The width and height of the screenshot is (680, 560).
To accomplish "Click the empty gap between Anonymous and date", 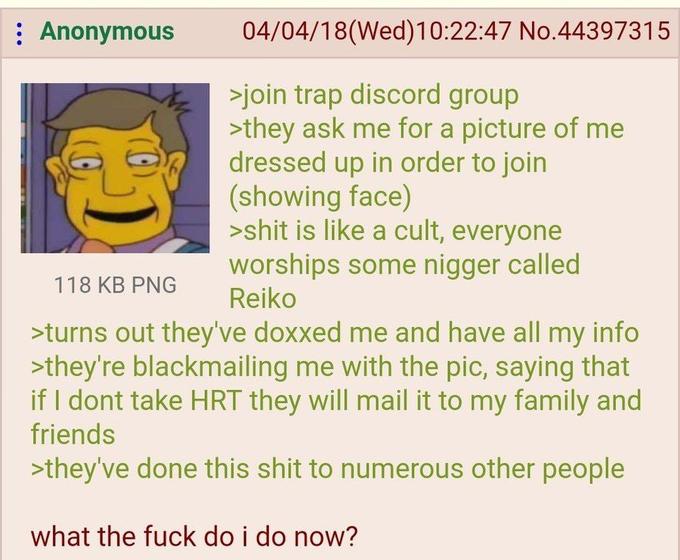I will click(x=208, y=32).
